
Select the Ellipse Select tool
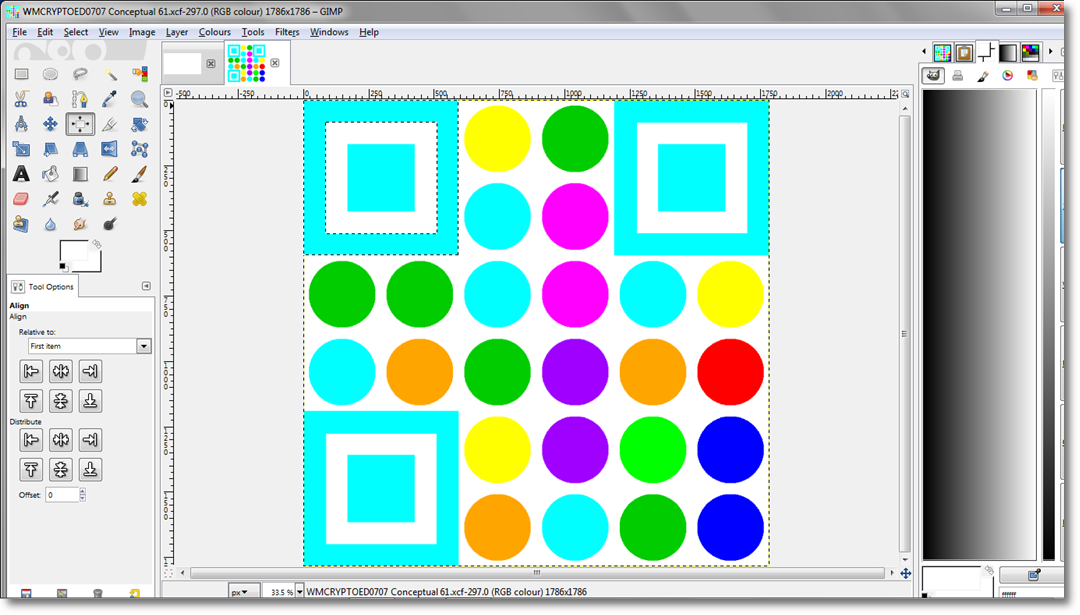(50, 74)
